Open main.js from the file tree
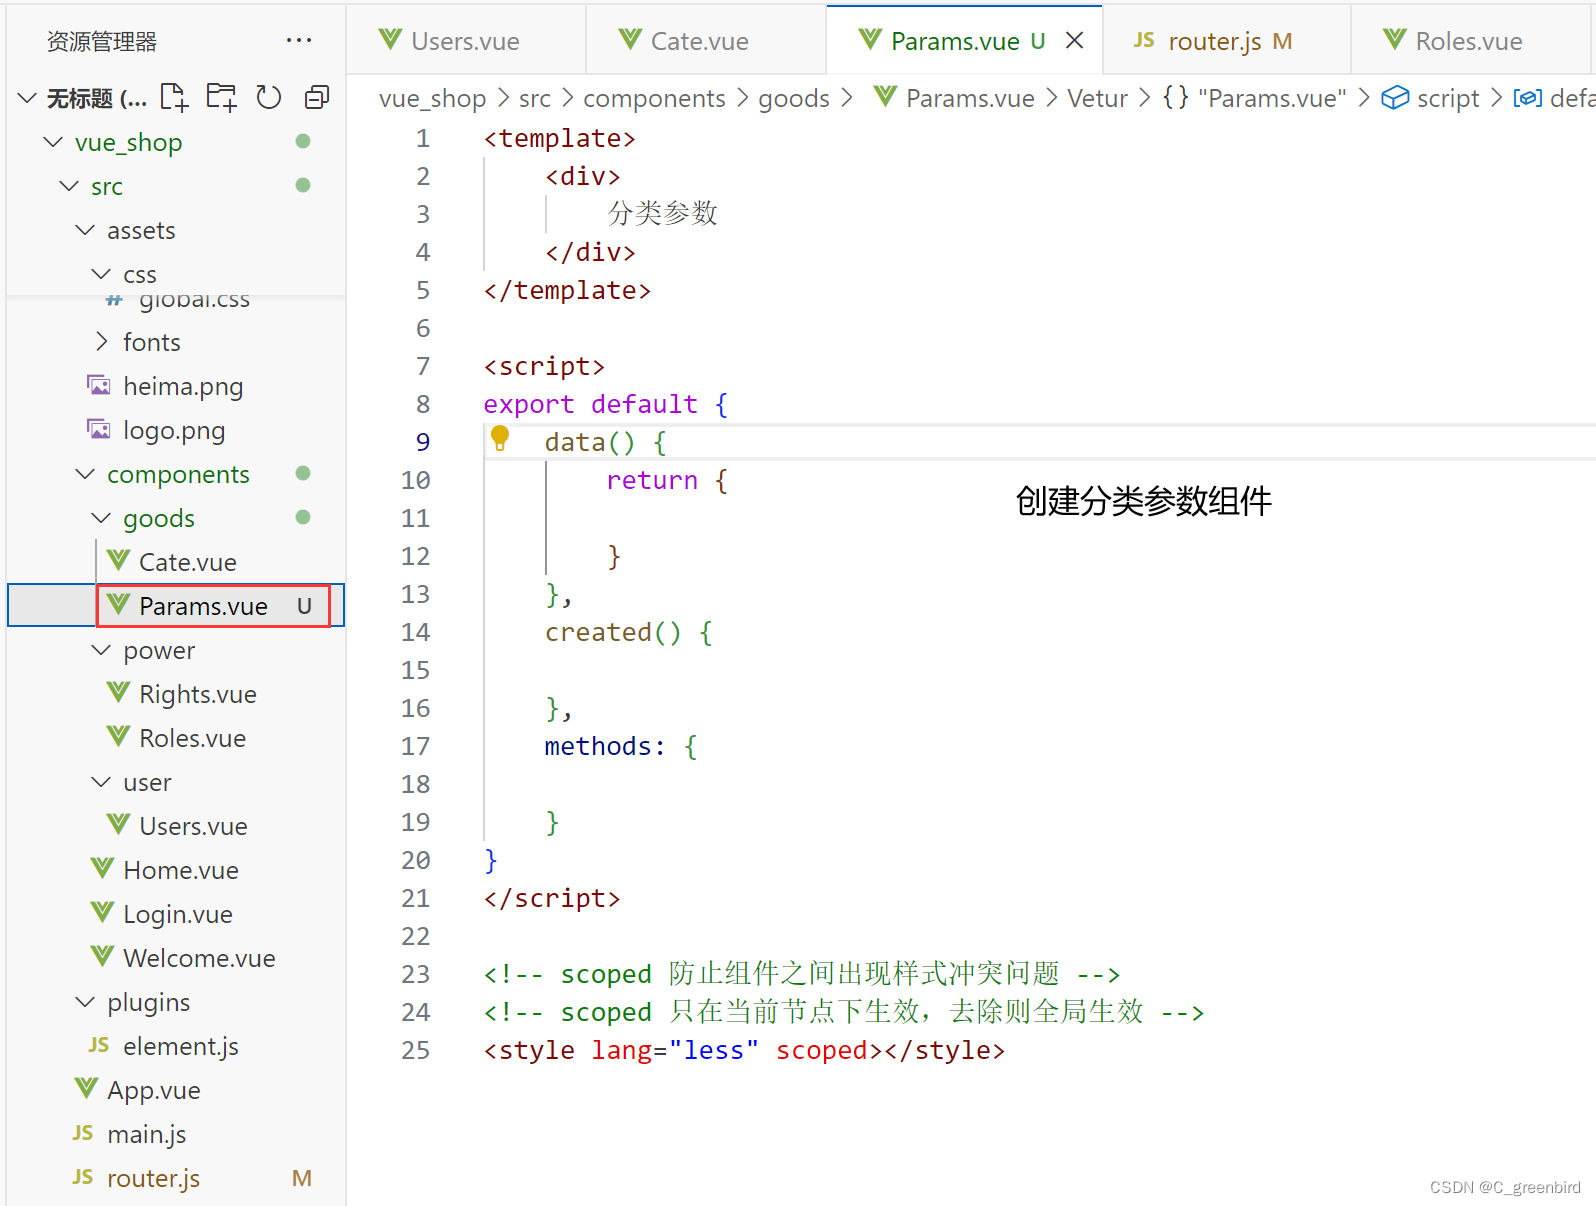This screenshot has height=1206, width=1596. (176, 1134)
